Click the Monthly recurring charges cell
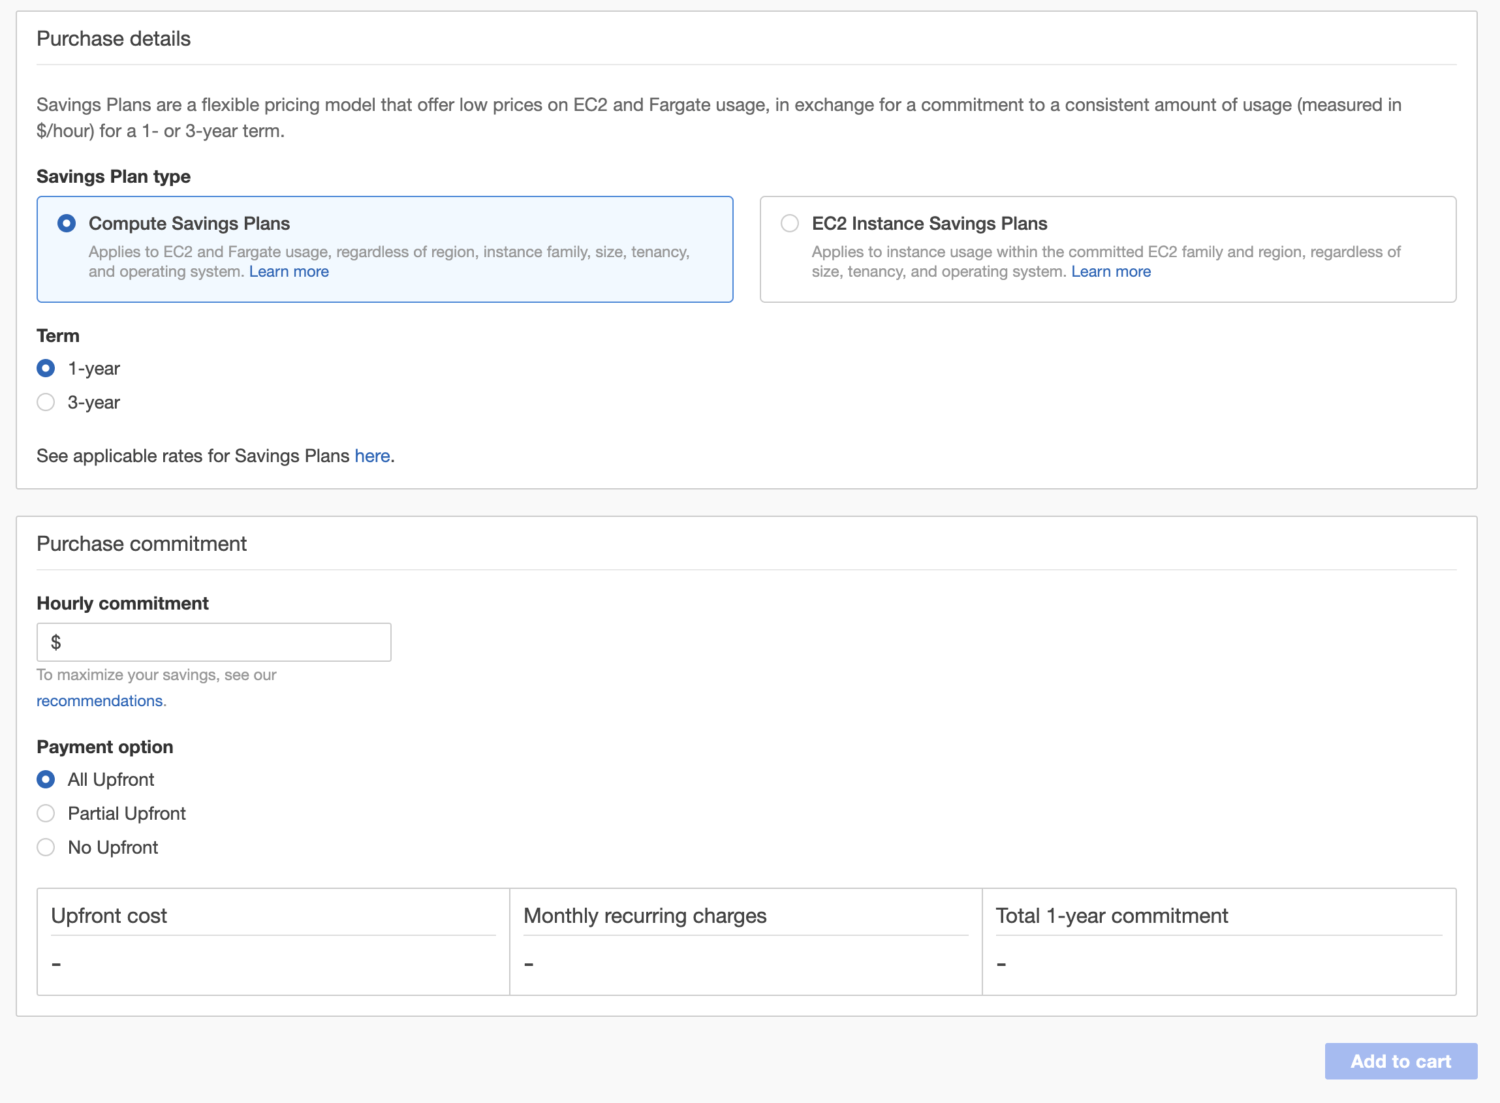 745,941
